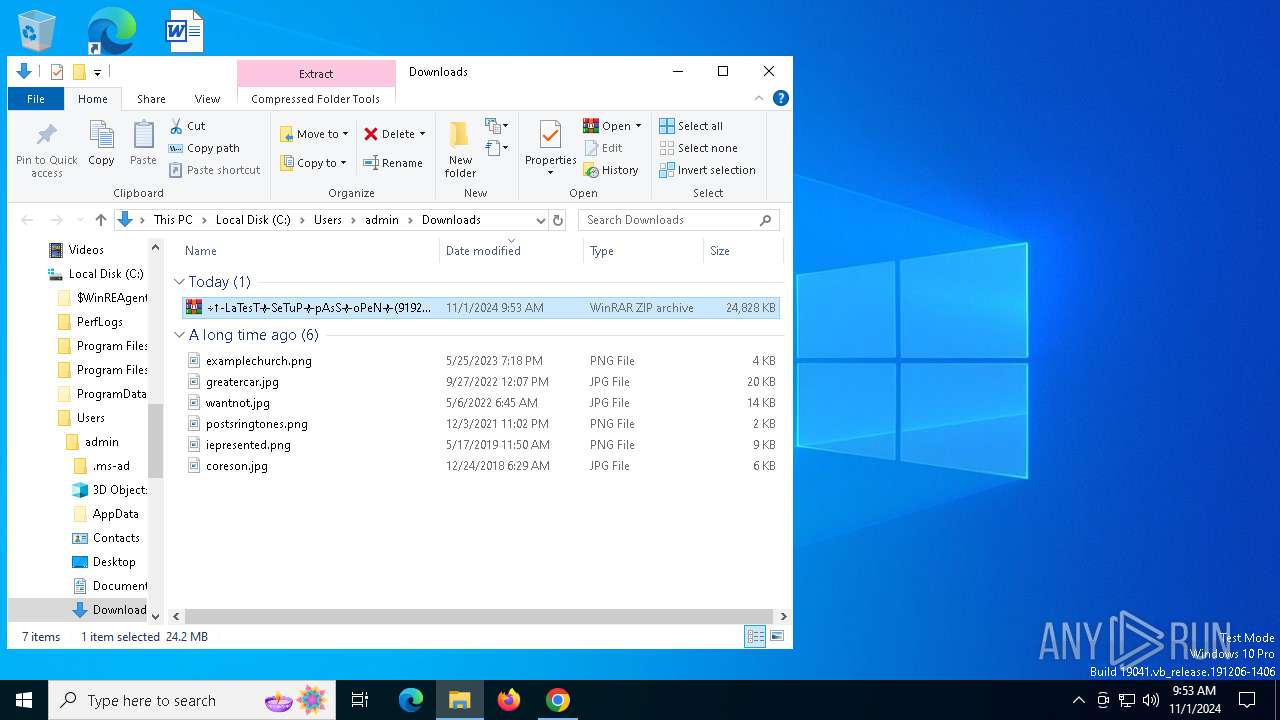Click the Search Downloads input field
1280x720 pixels.
point(670,220)
